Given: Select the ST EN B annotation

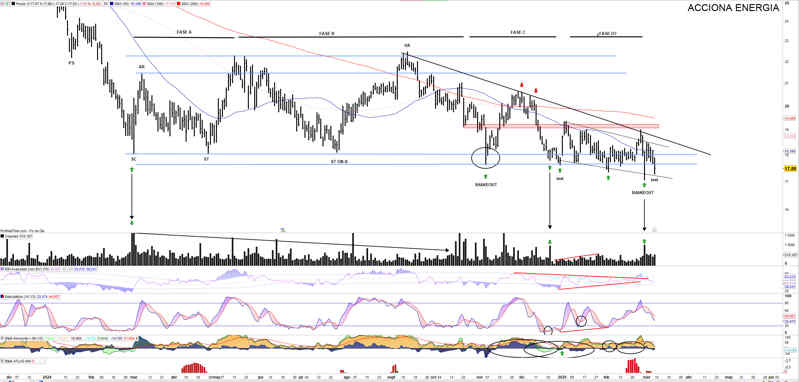Looking at the screenshot, I should 339,161.
